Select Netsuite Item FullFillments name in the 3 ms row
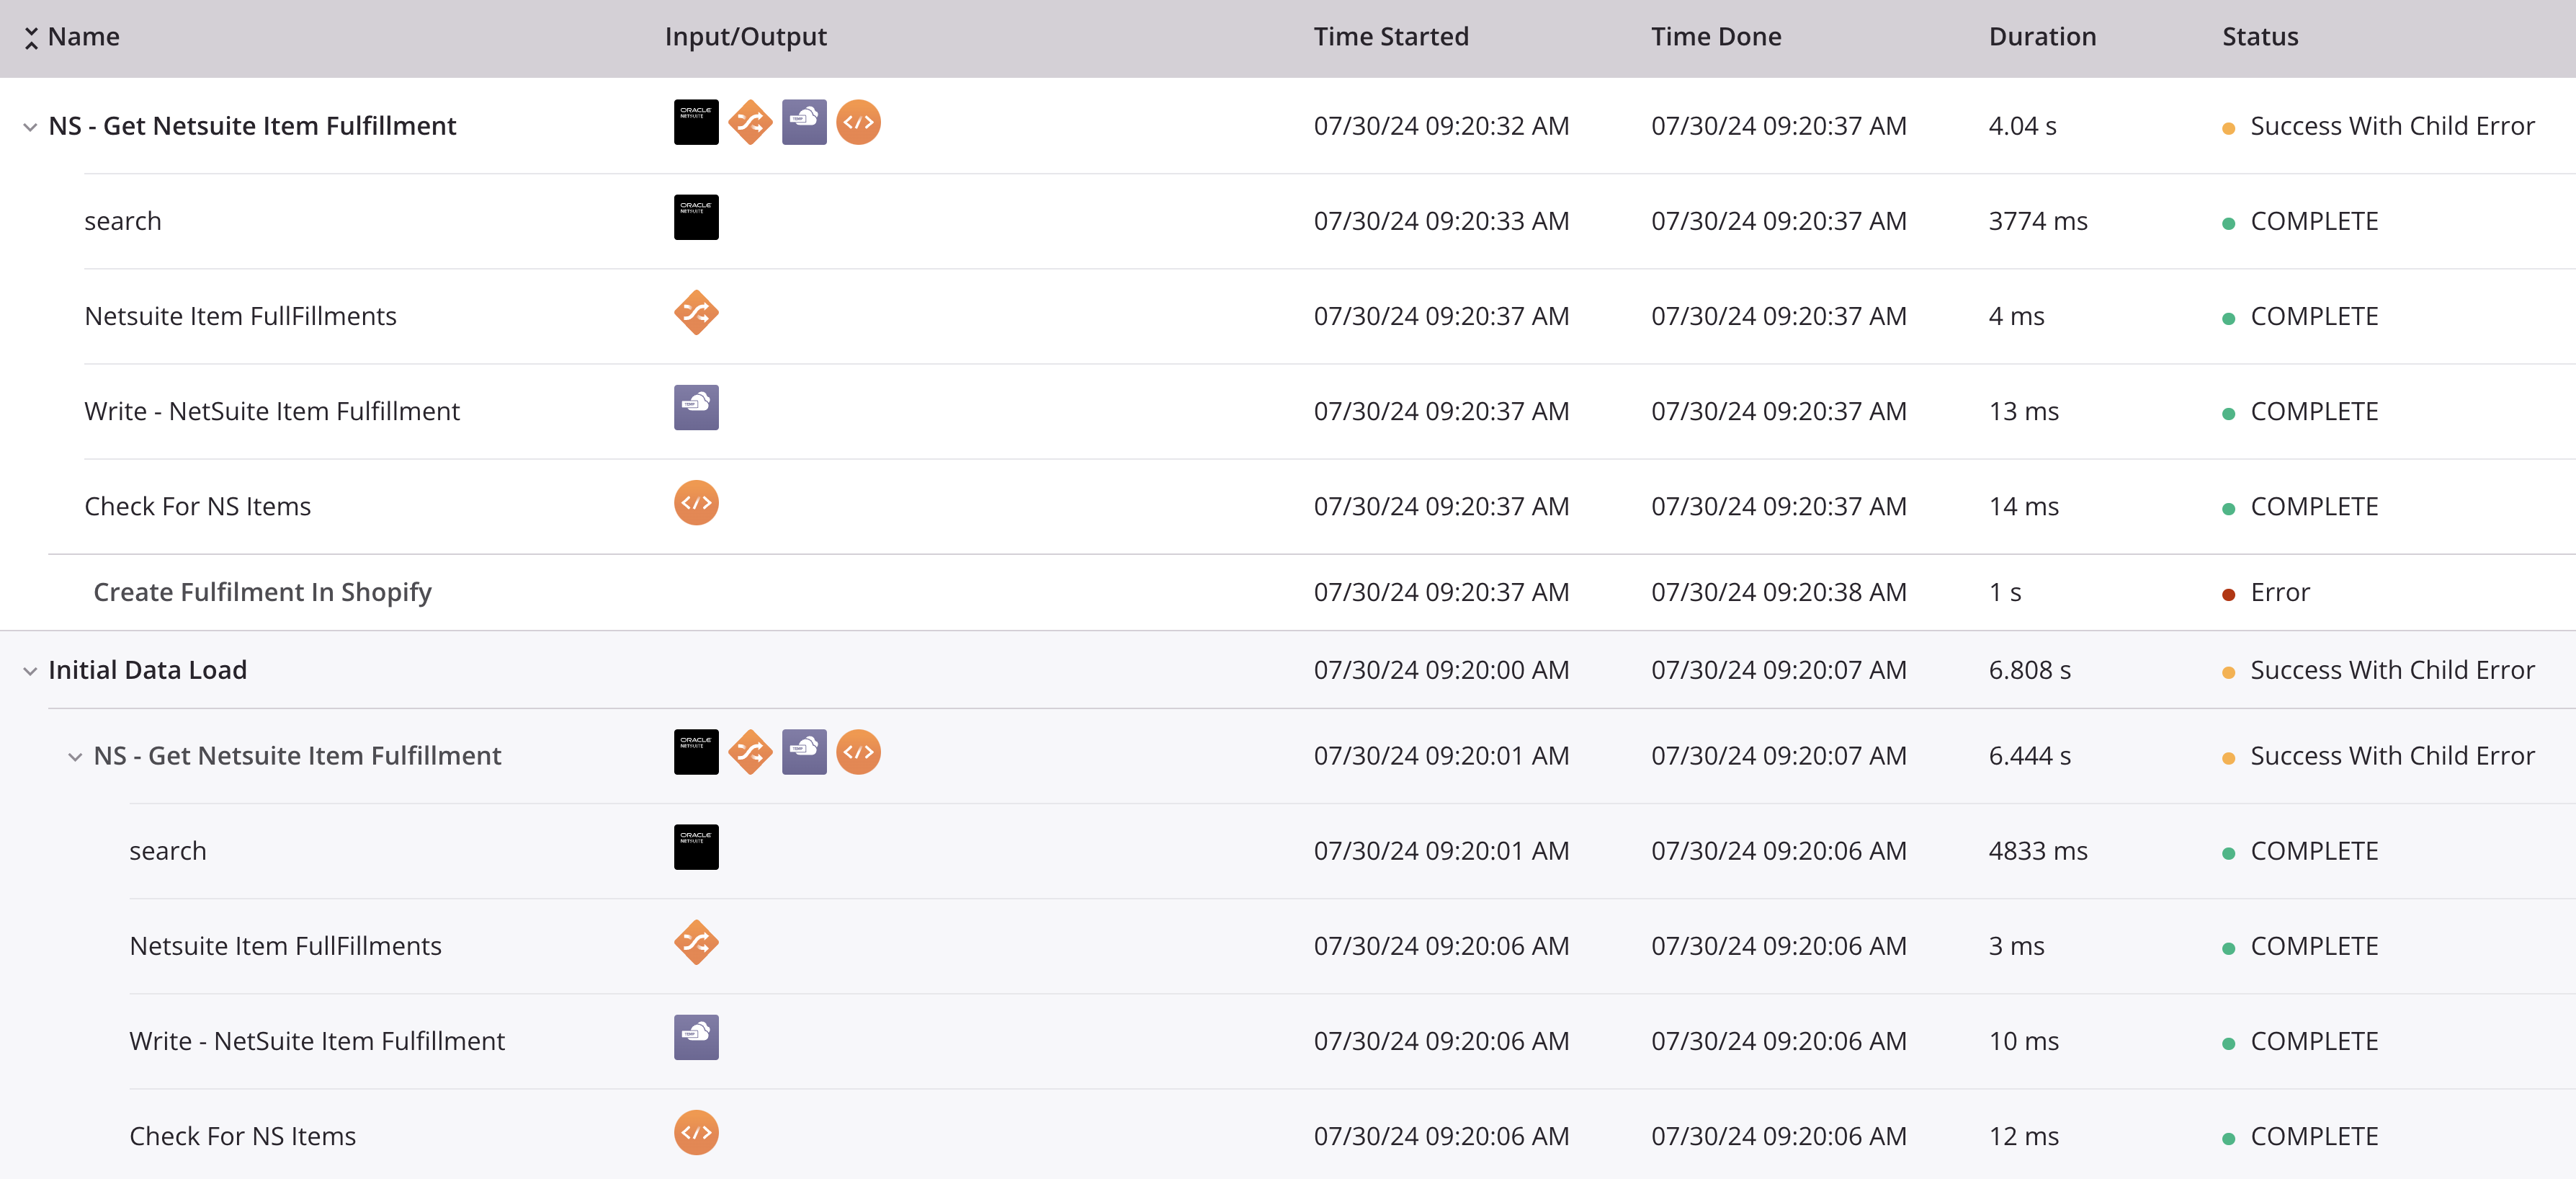Screen dimensions: 2576x1179 coord(286,946)
